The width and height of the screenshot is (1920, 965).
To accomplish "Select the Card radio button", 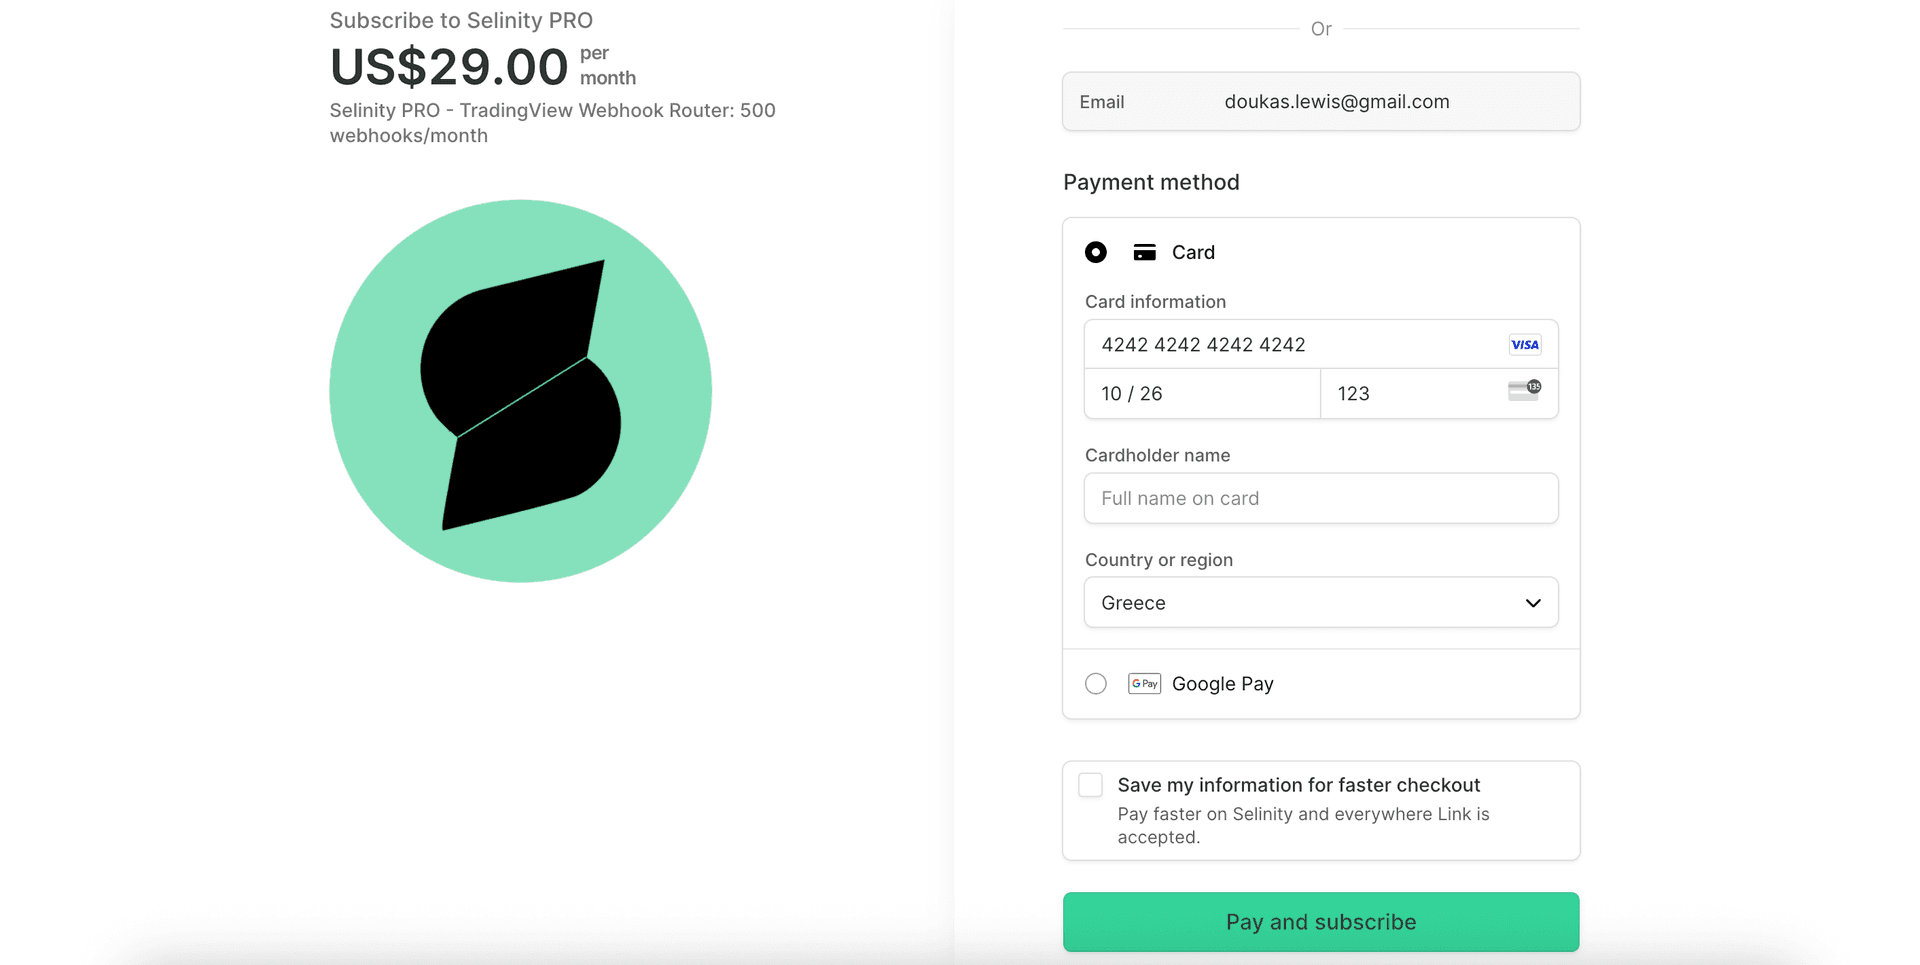I will point(1096,253).
